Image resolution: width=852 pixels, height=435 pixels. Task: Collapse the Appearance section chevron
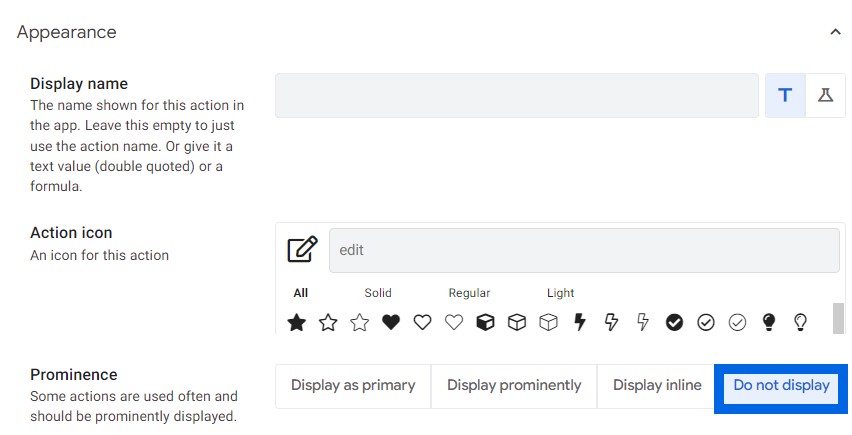tap(835, 33)
